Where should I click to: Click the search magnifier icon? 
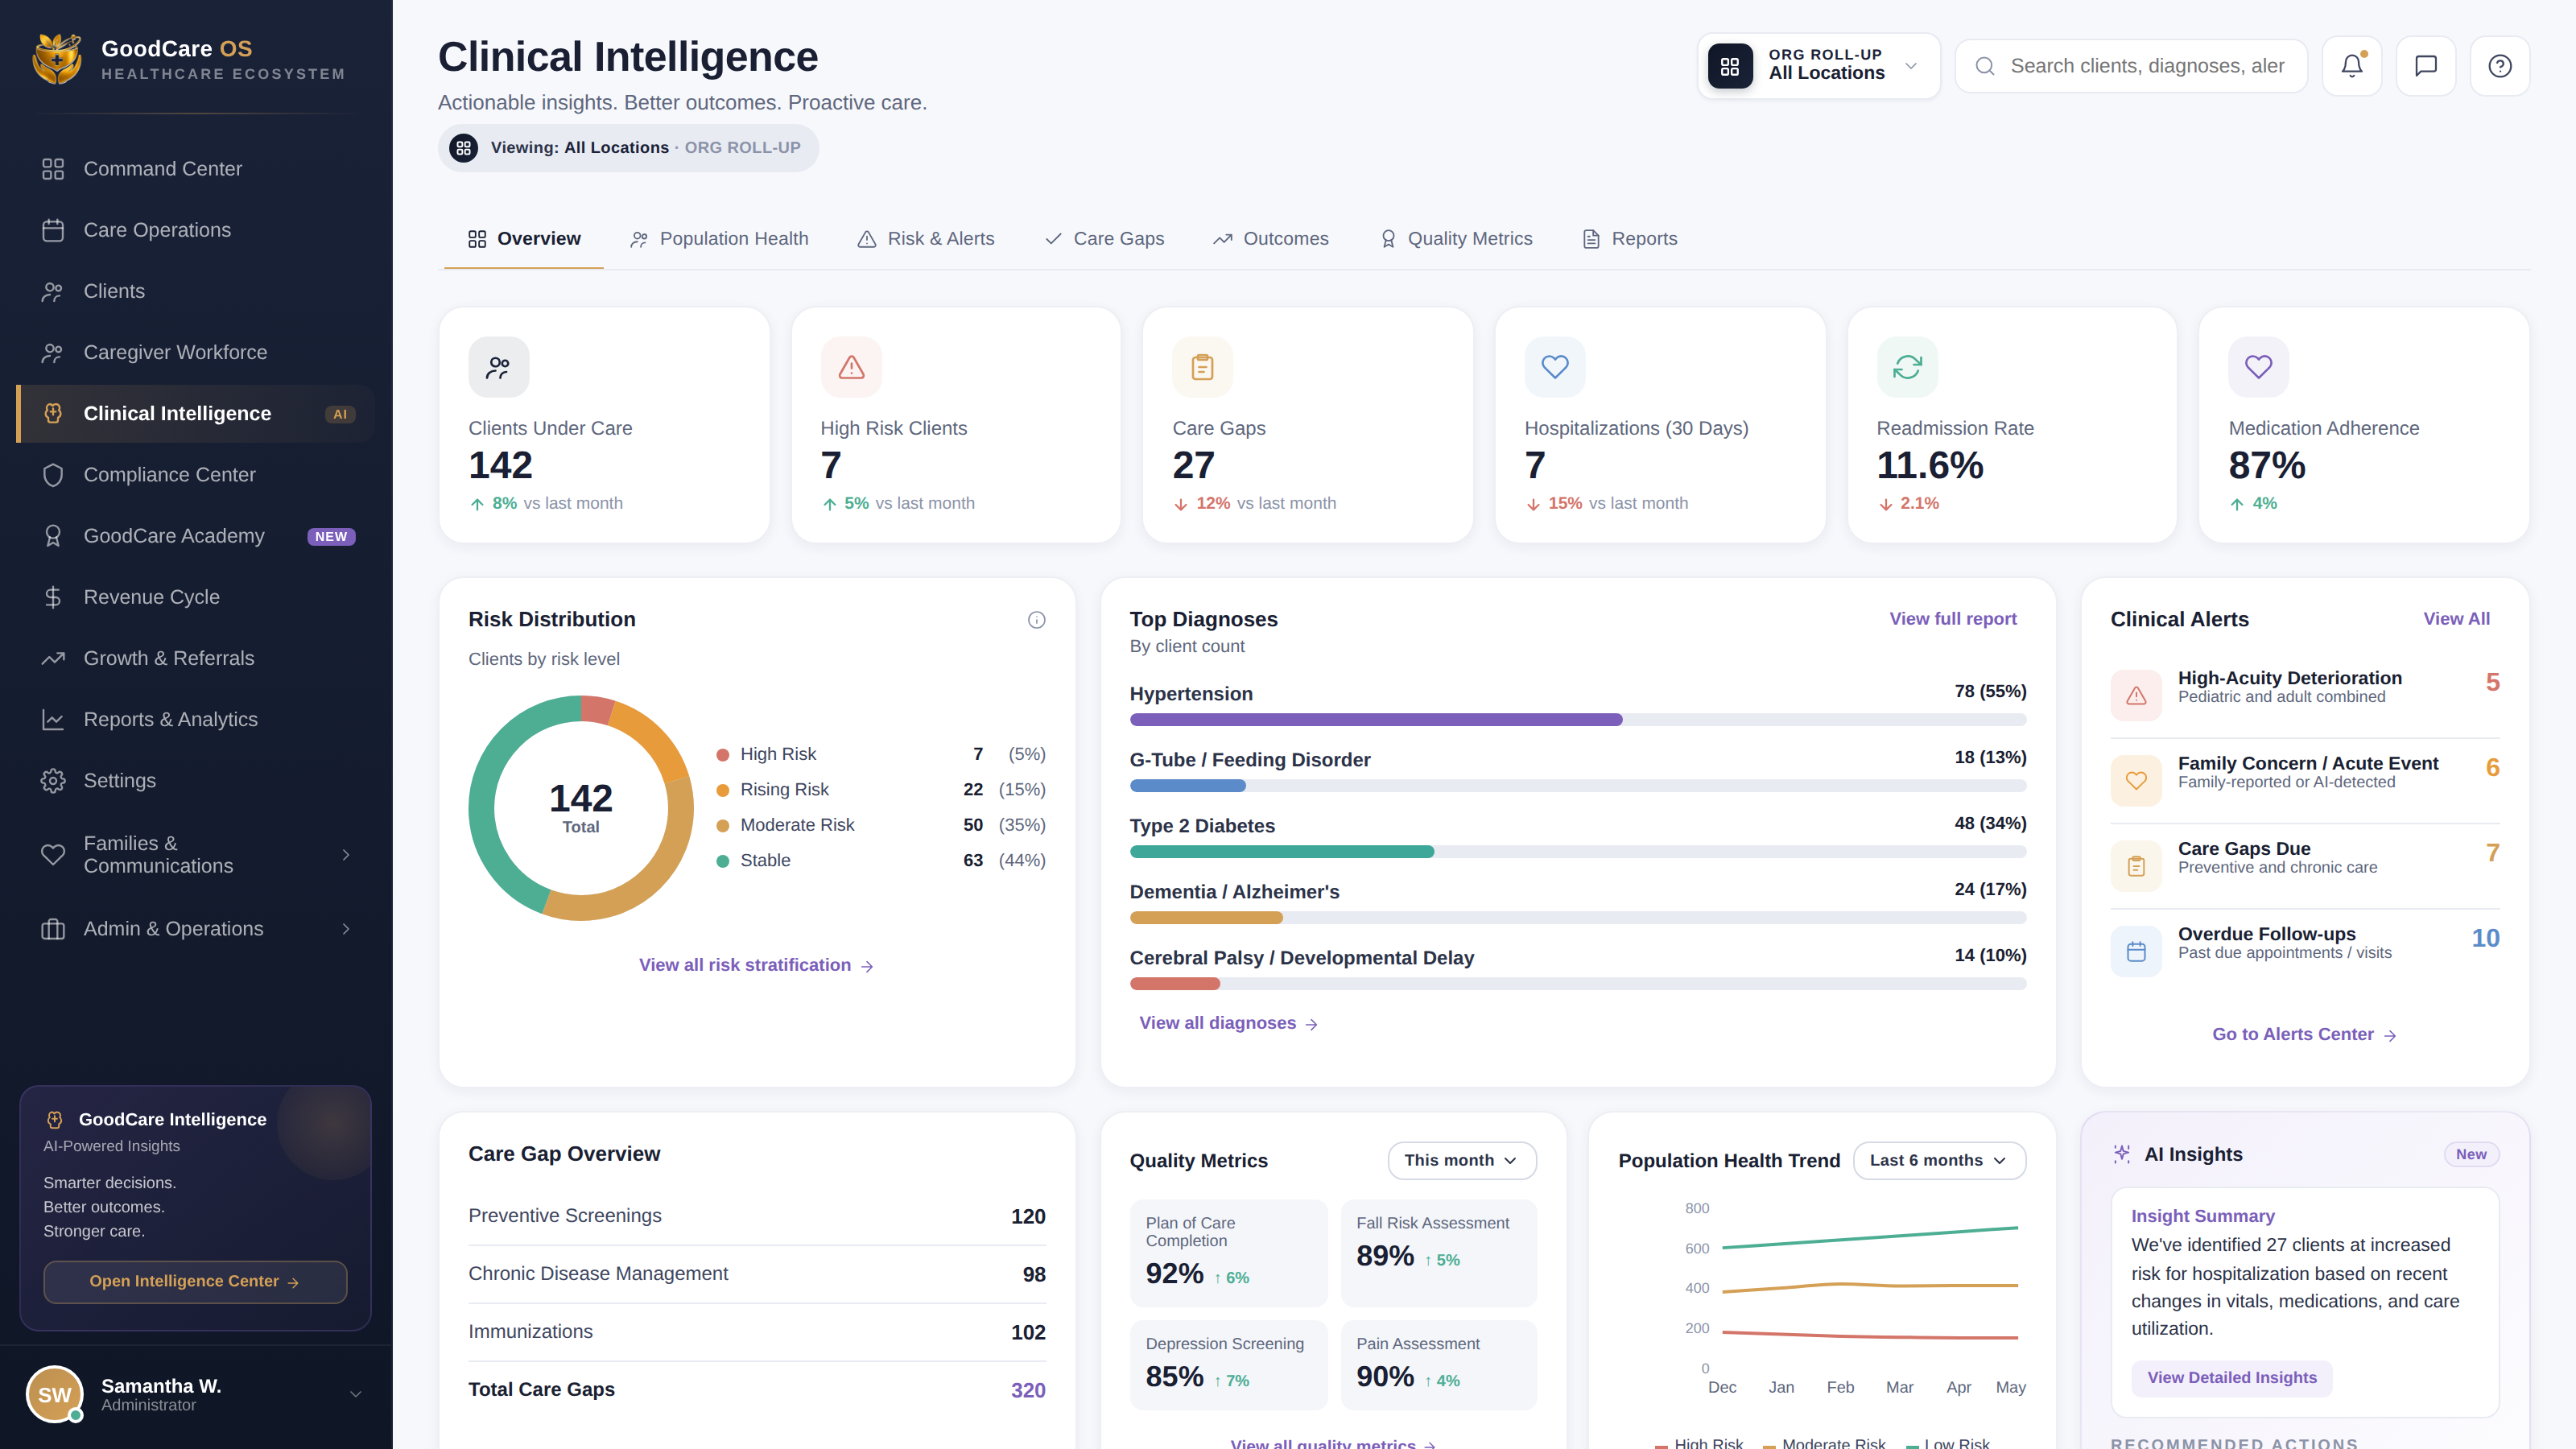click(x=1985, y=66)
